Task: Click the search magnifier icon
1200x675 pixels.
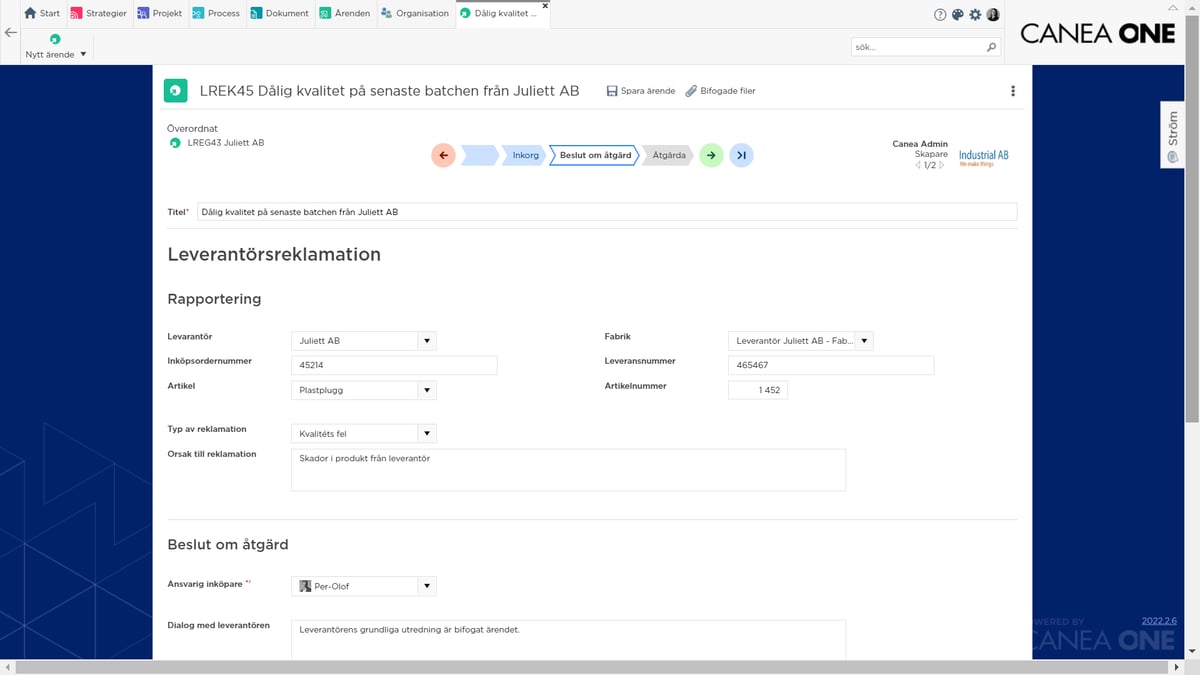Action: (991, 47)
